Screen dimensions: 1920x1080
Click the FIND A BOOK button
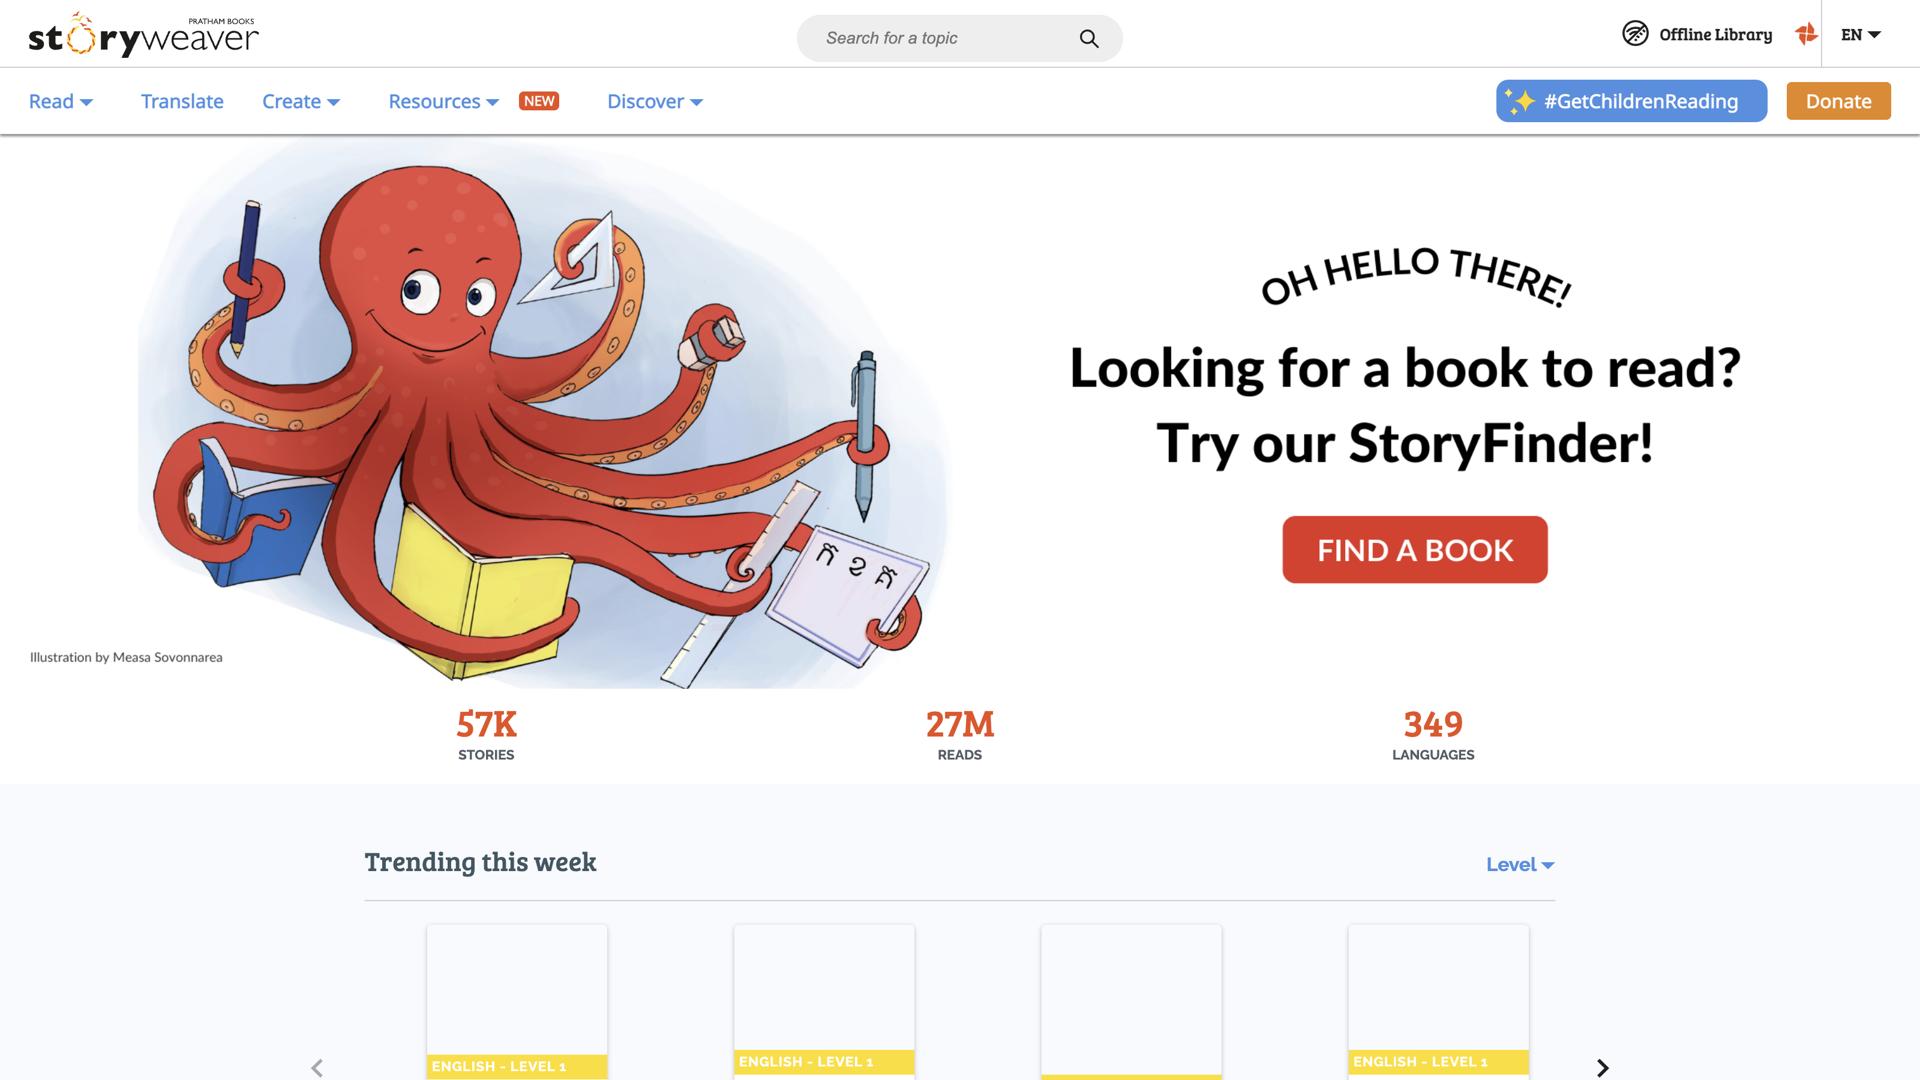click(x=1414, y=549)
